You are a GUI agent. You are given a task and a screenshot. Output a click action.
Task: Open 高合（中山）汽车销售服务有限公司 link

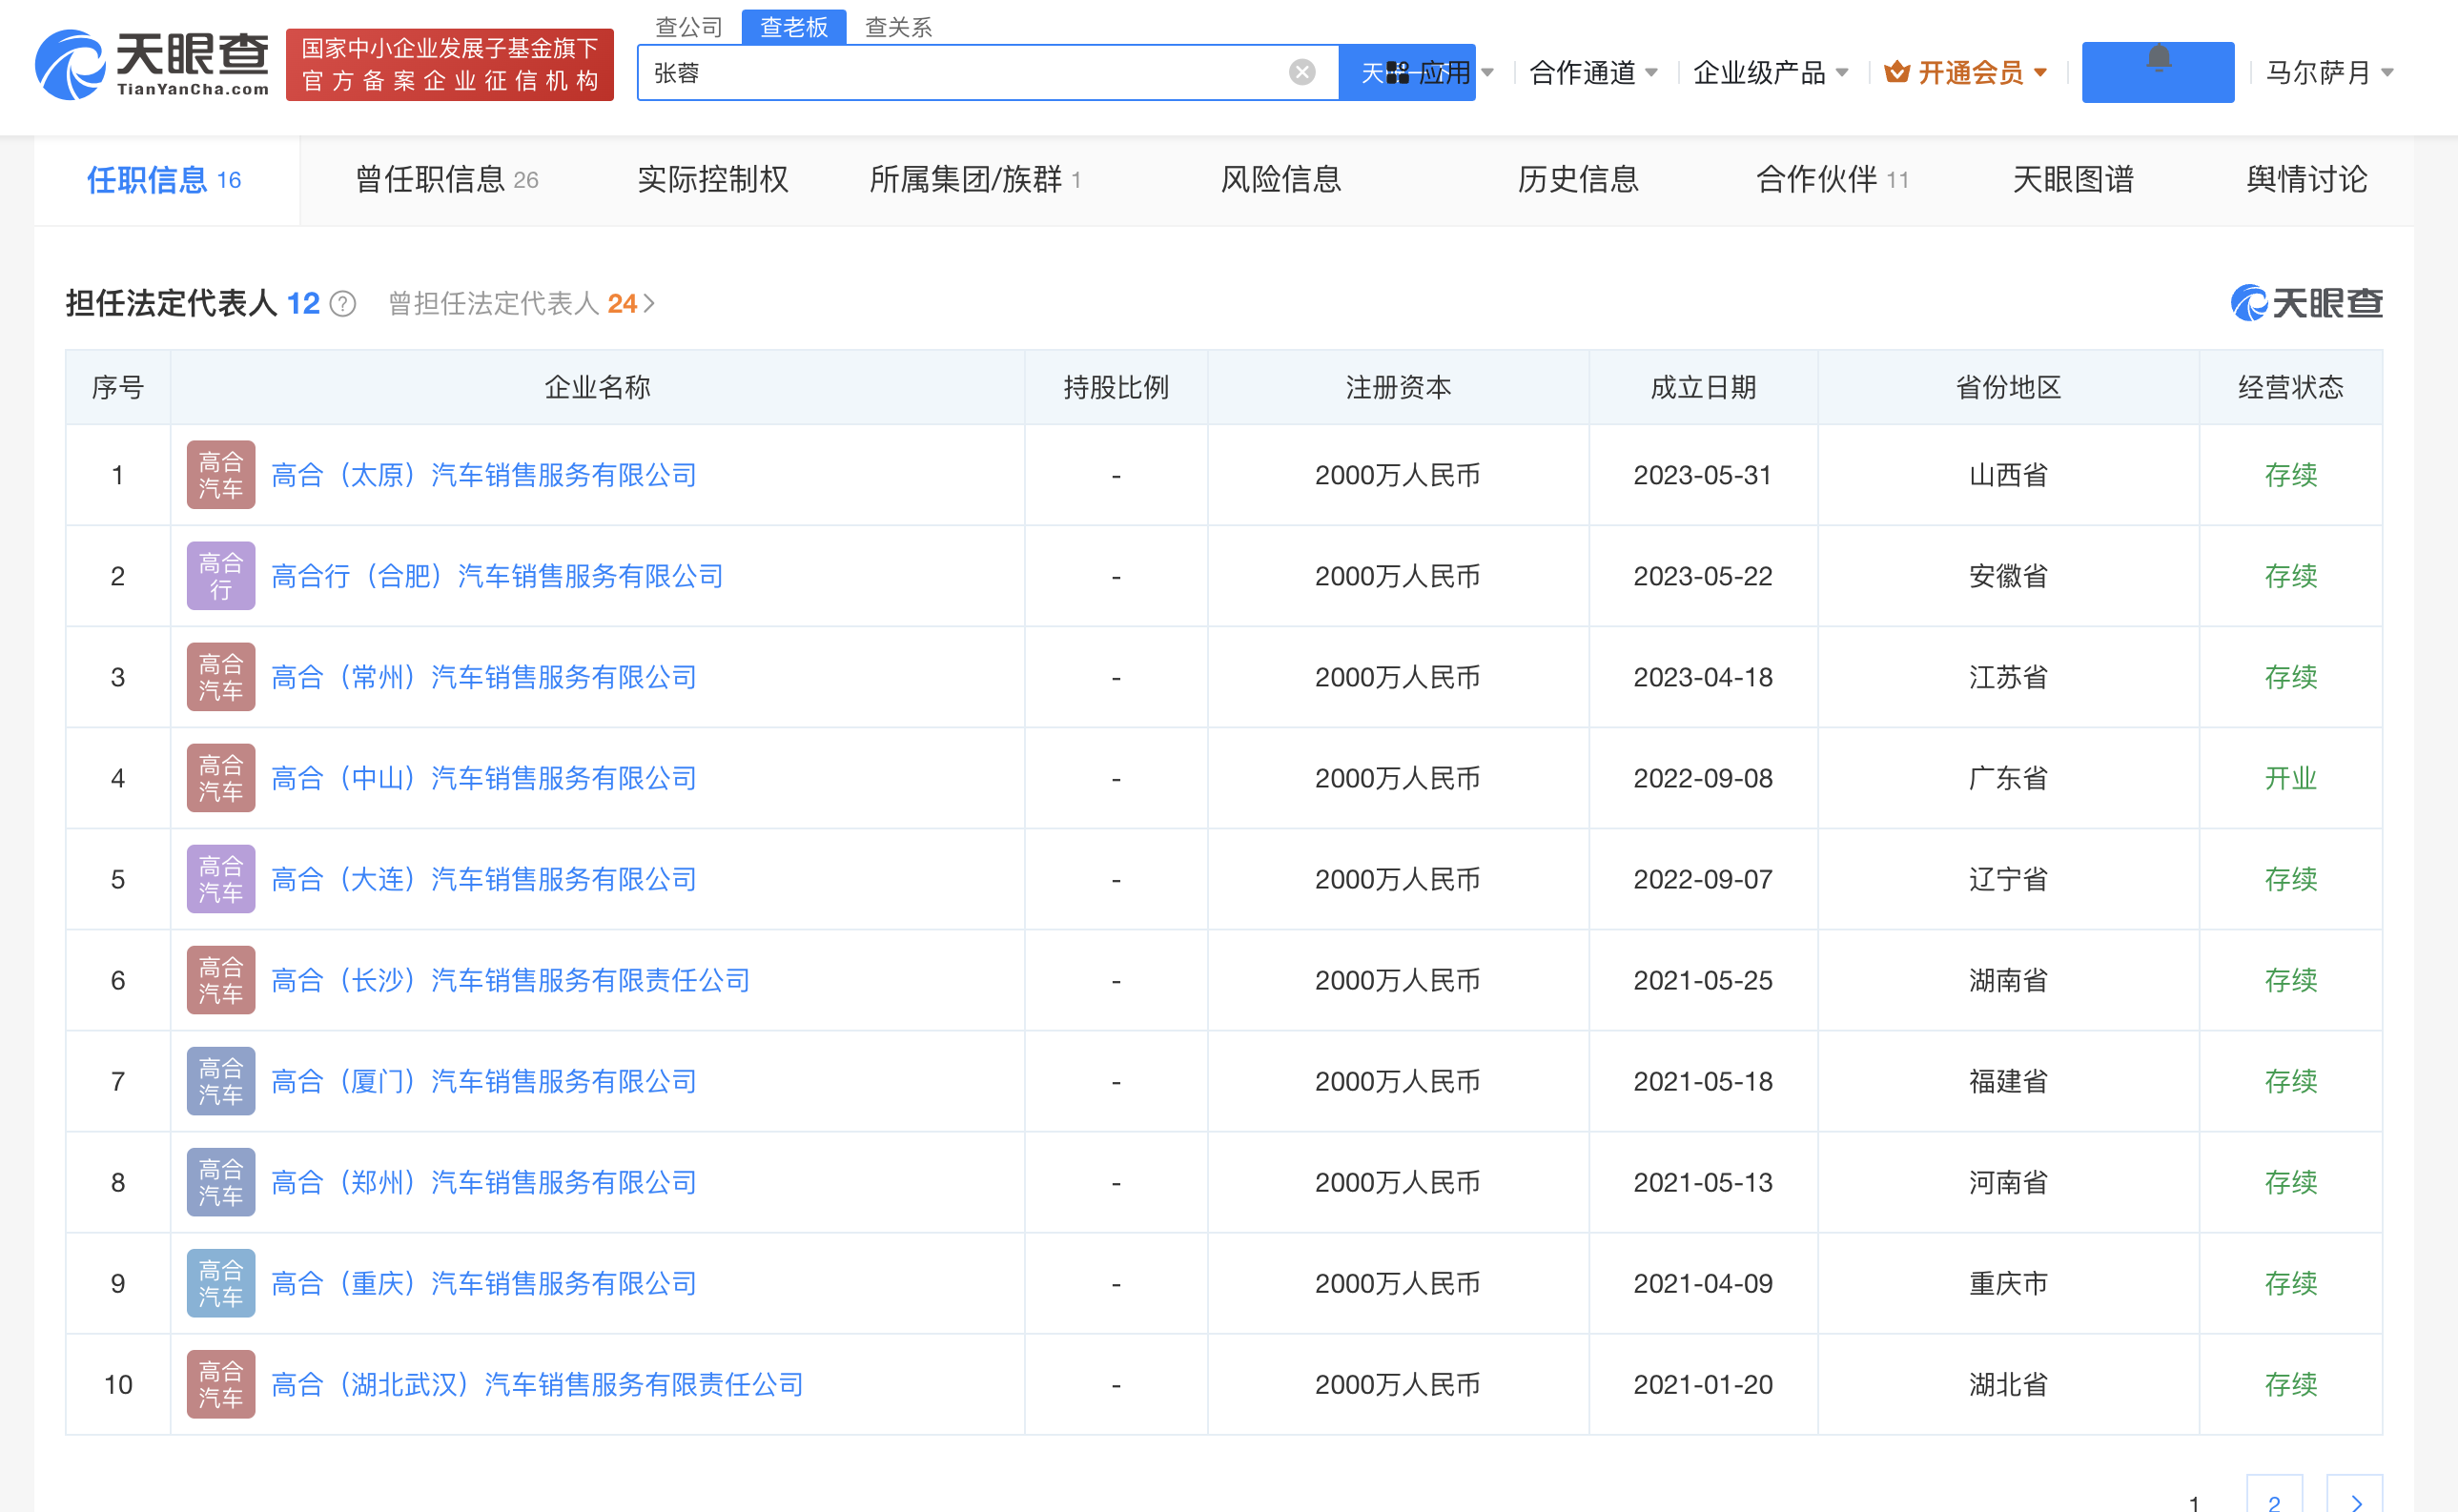(484, 778)
